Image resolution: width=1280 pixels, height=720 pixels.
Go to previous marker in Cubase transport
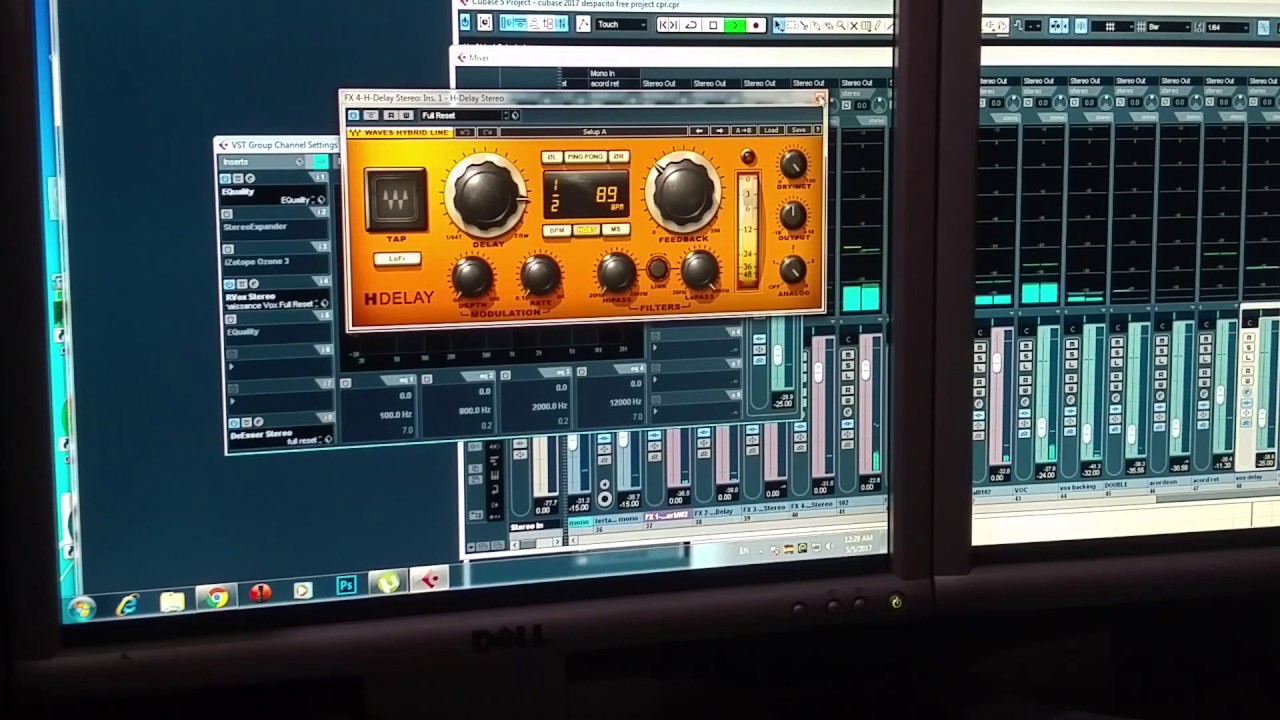(663, 25)
